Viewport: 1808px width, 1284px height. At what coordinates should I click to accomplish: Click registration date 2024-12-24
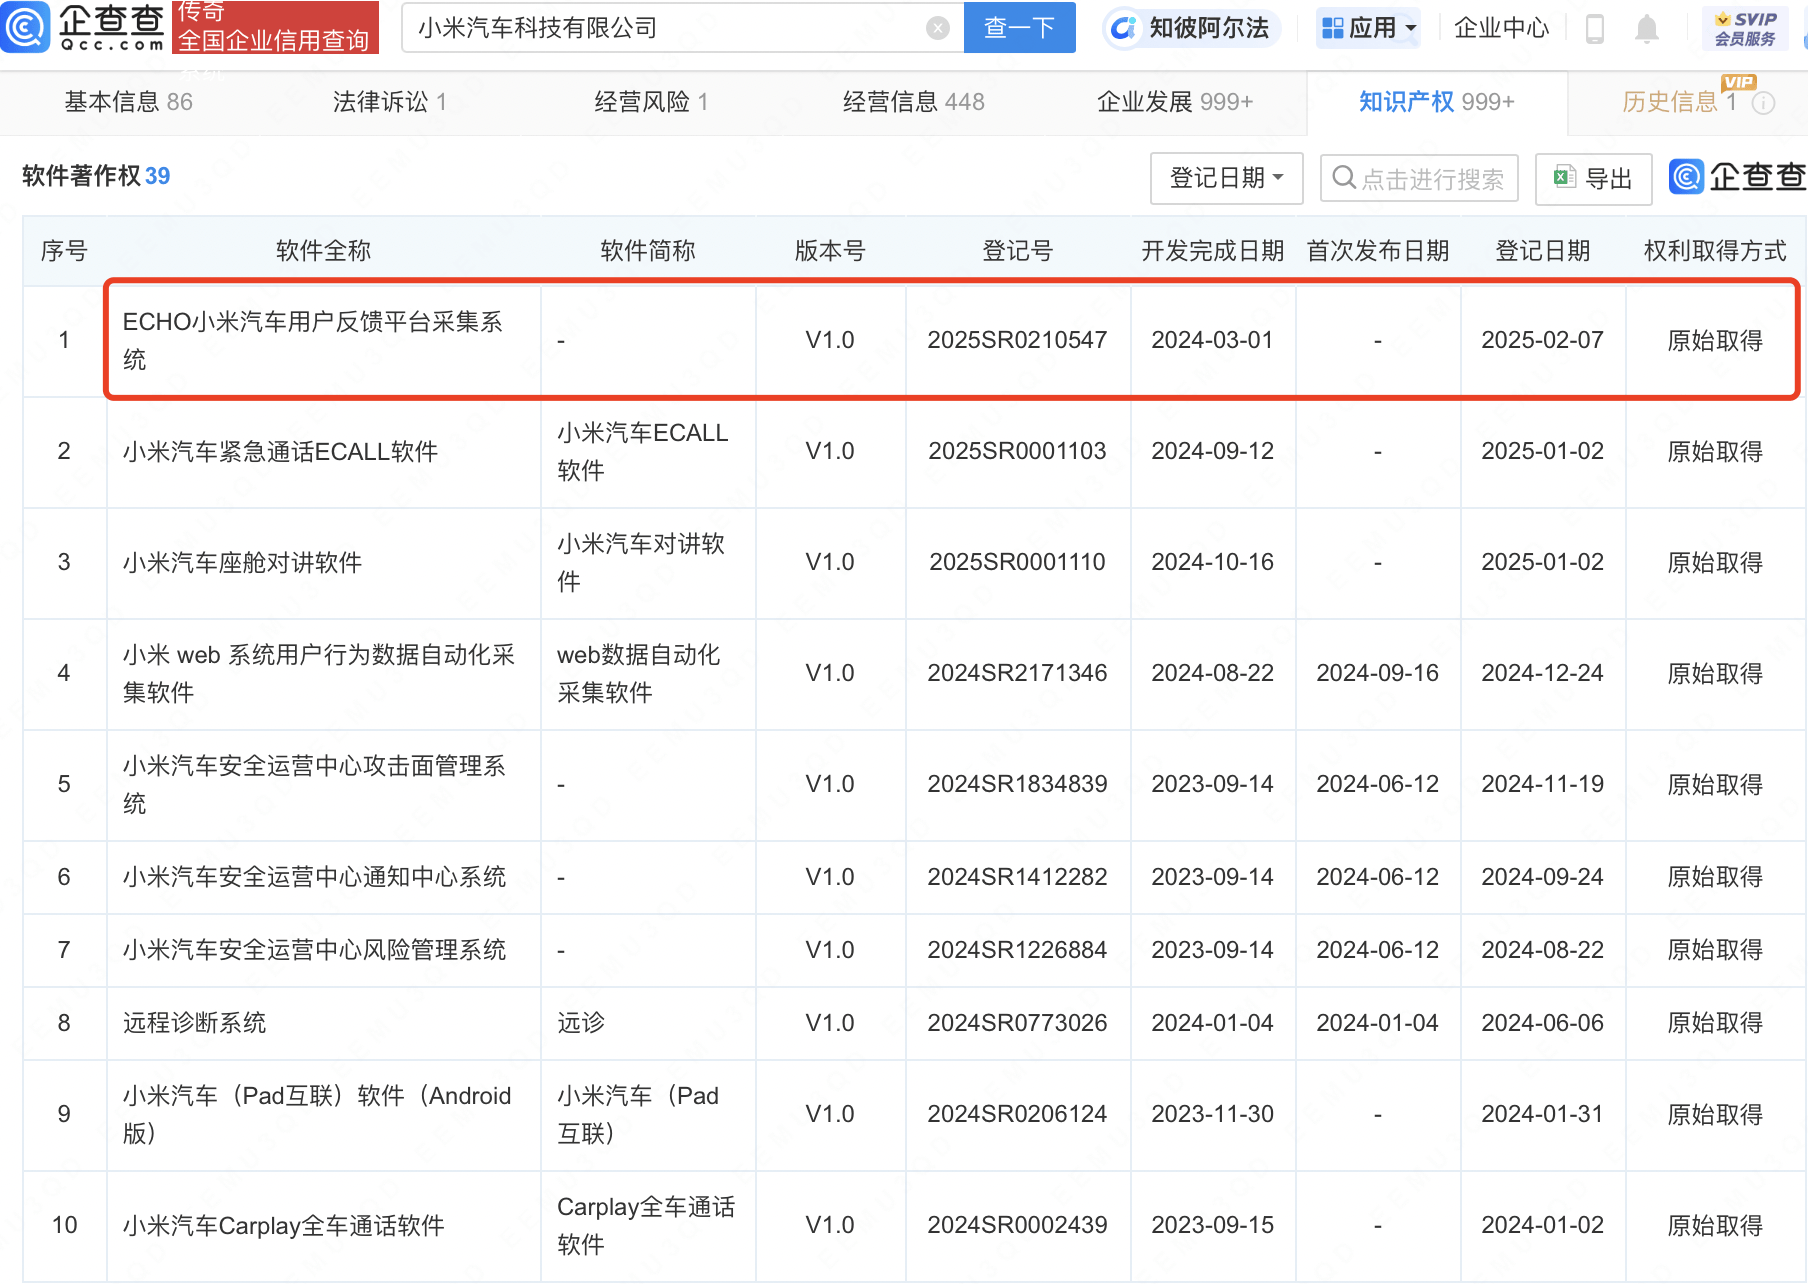(x=1542, y=673)
